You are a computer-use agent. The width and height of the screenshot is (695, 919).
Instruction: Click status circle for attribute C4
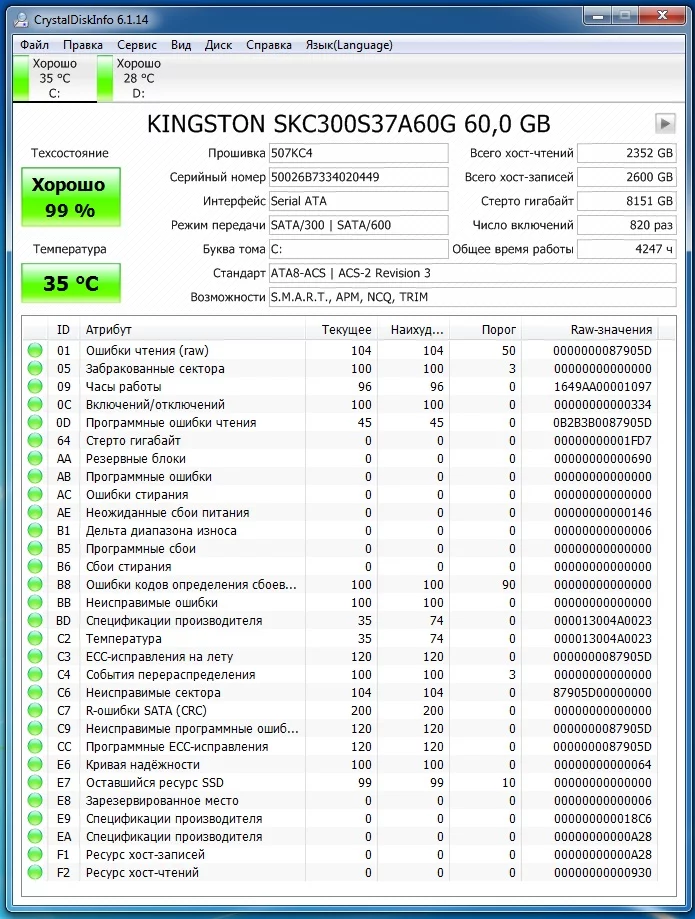(35, 675)
